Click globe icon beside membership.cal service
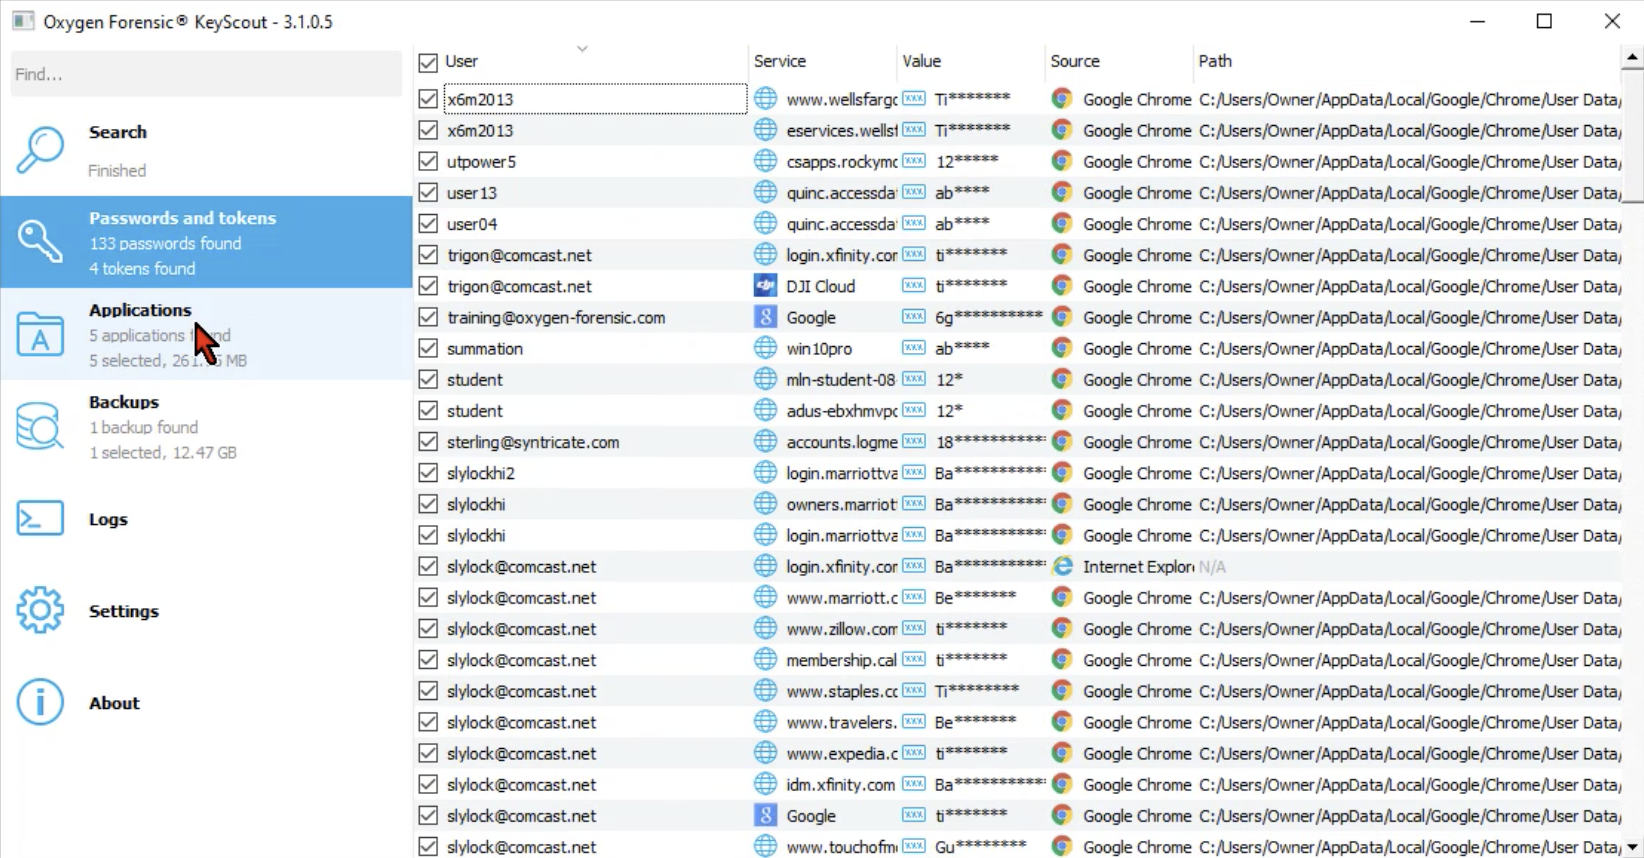1644x858 pixels. (x=765, y=660)
